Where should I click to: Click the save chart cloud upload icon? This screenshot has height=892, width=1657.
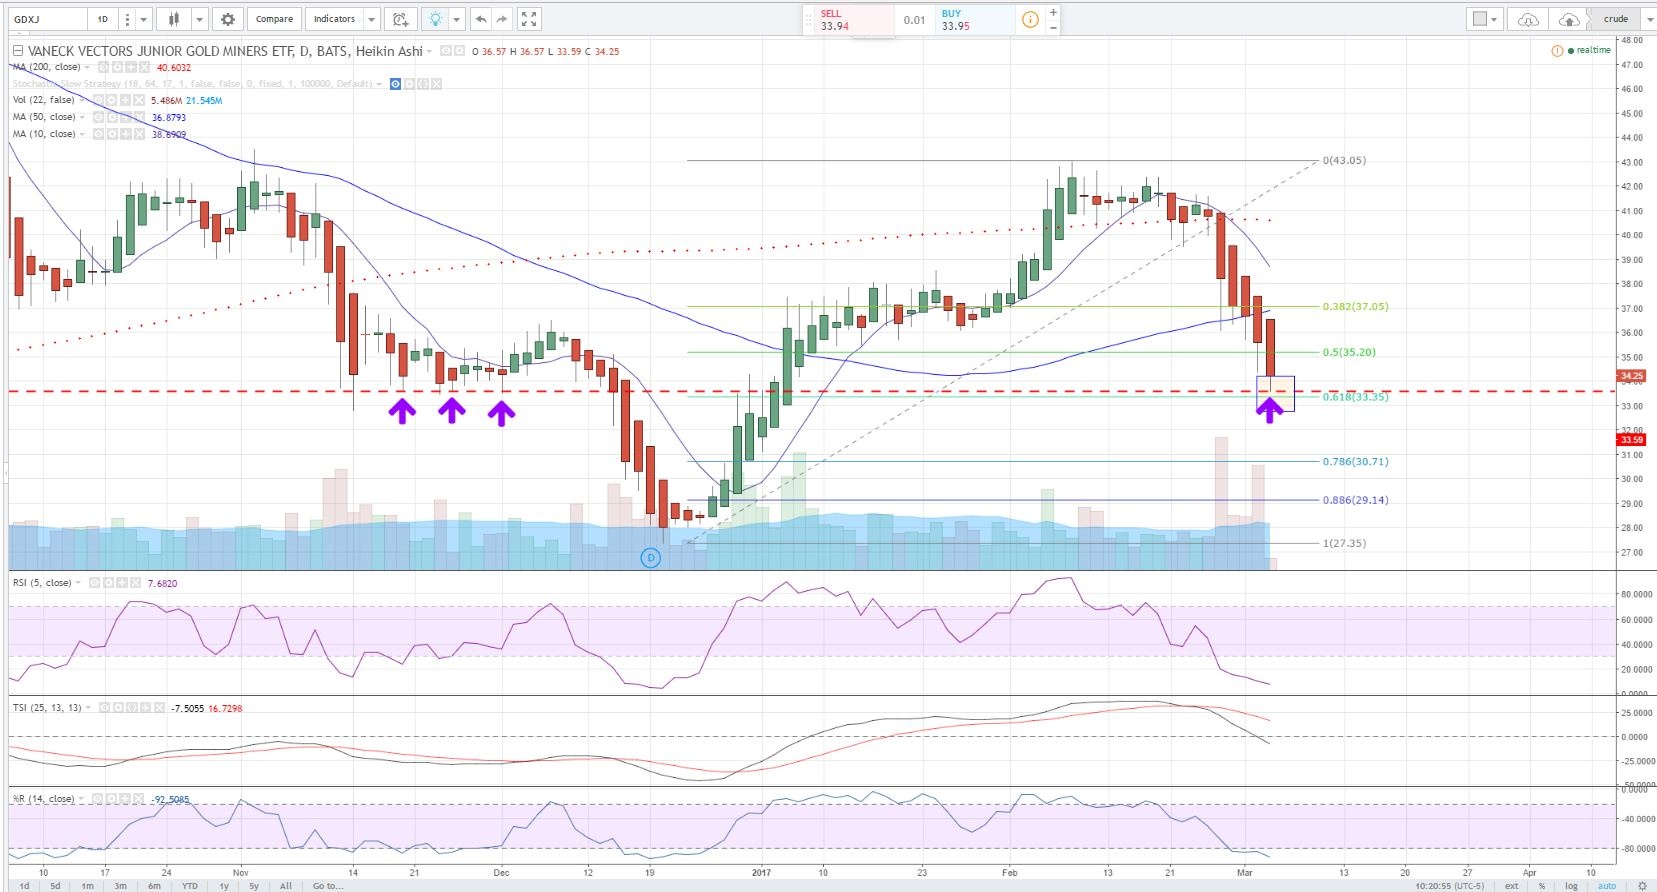tap(1569, 19)
